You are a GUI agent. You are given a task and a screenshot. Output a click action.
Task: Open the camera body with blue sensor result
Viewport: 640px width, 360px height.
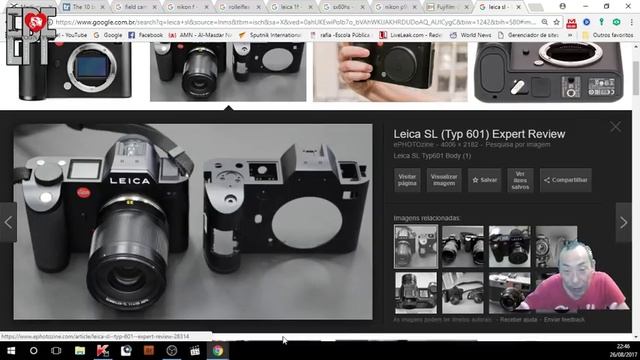click(75, 71)
